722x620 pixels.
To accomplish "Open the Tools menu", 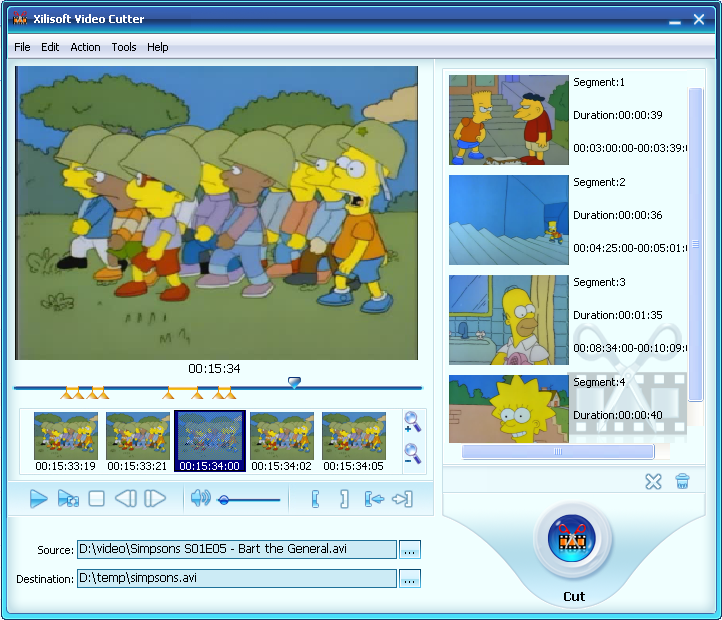I will click(124, 47).
